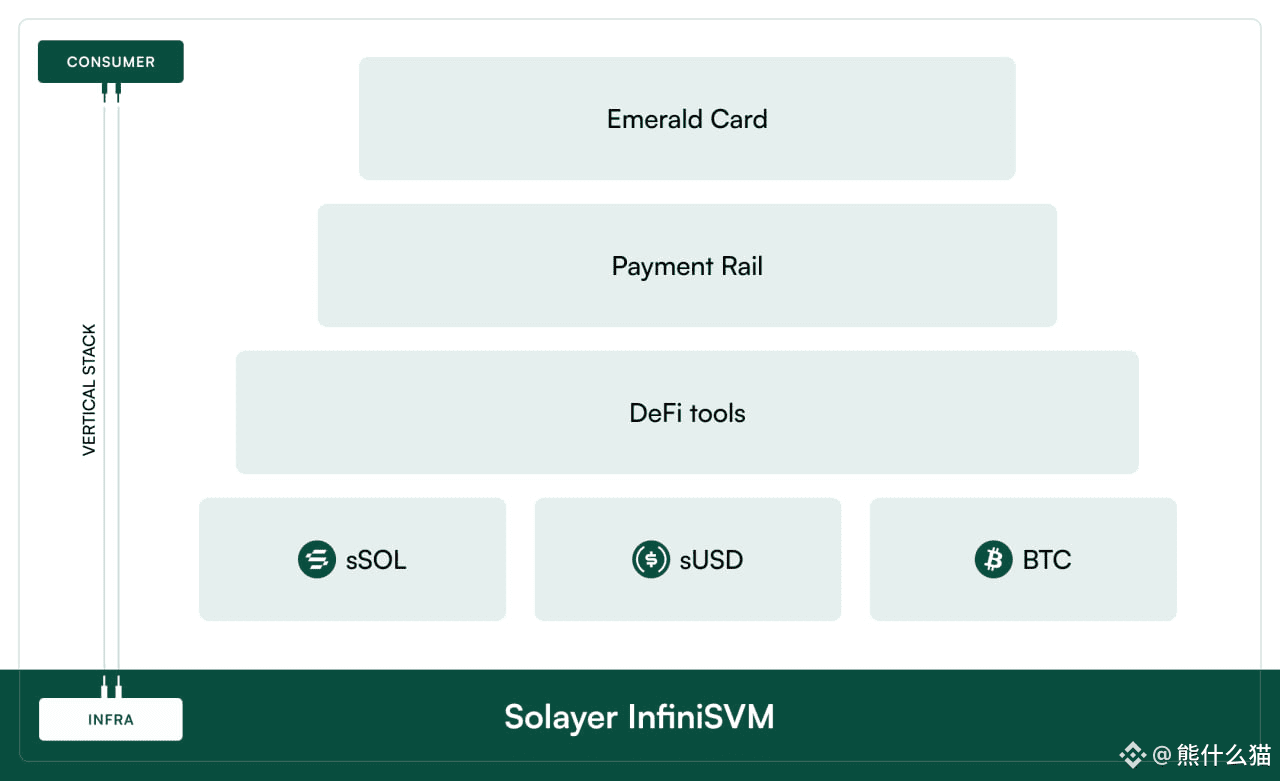Open the Emerald Card layer block
This screenshot has width=1280, height=781.
click(687, 119)
